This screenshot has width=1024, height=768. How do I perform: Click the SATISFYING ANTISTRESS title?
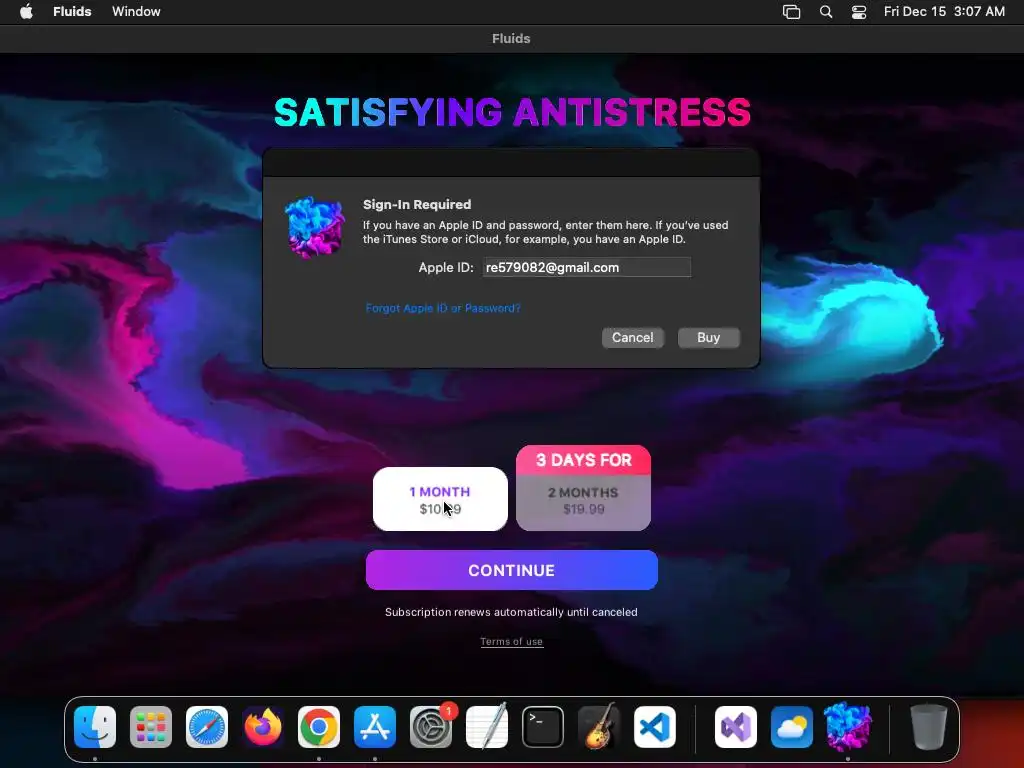click(512, 112)
